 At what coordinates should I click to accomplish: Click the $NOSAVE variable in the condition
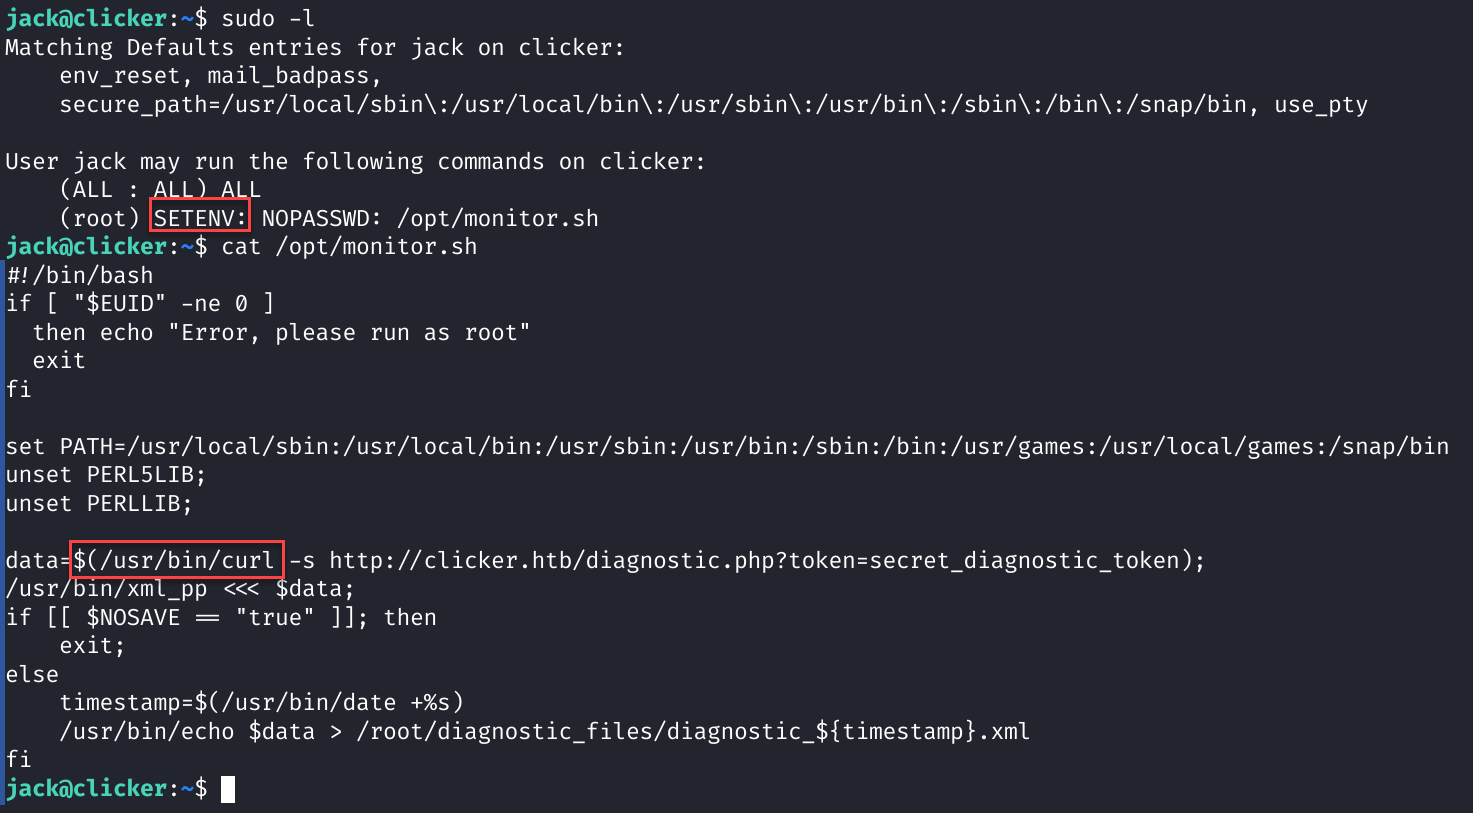133,617
